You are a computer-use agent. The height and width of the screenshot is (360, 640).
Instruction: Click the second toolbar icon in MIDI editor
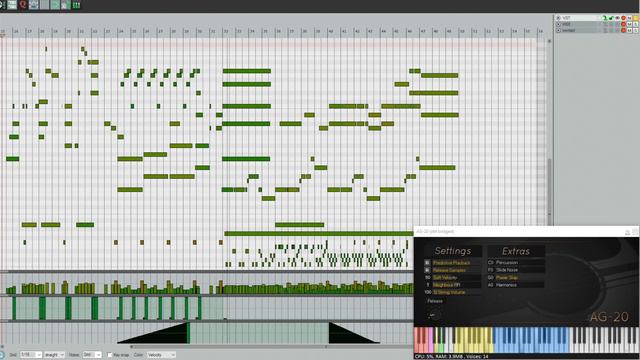(x=12, y=4)
